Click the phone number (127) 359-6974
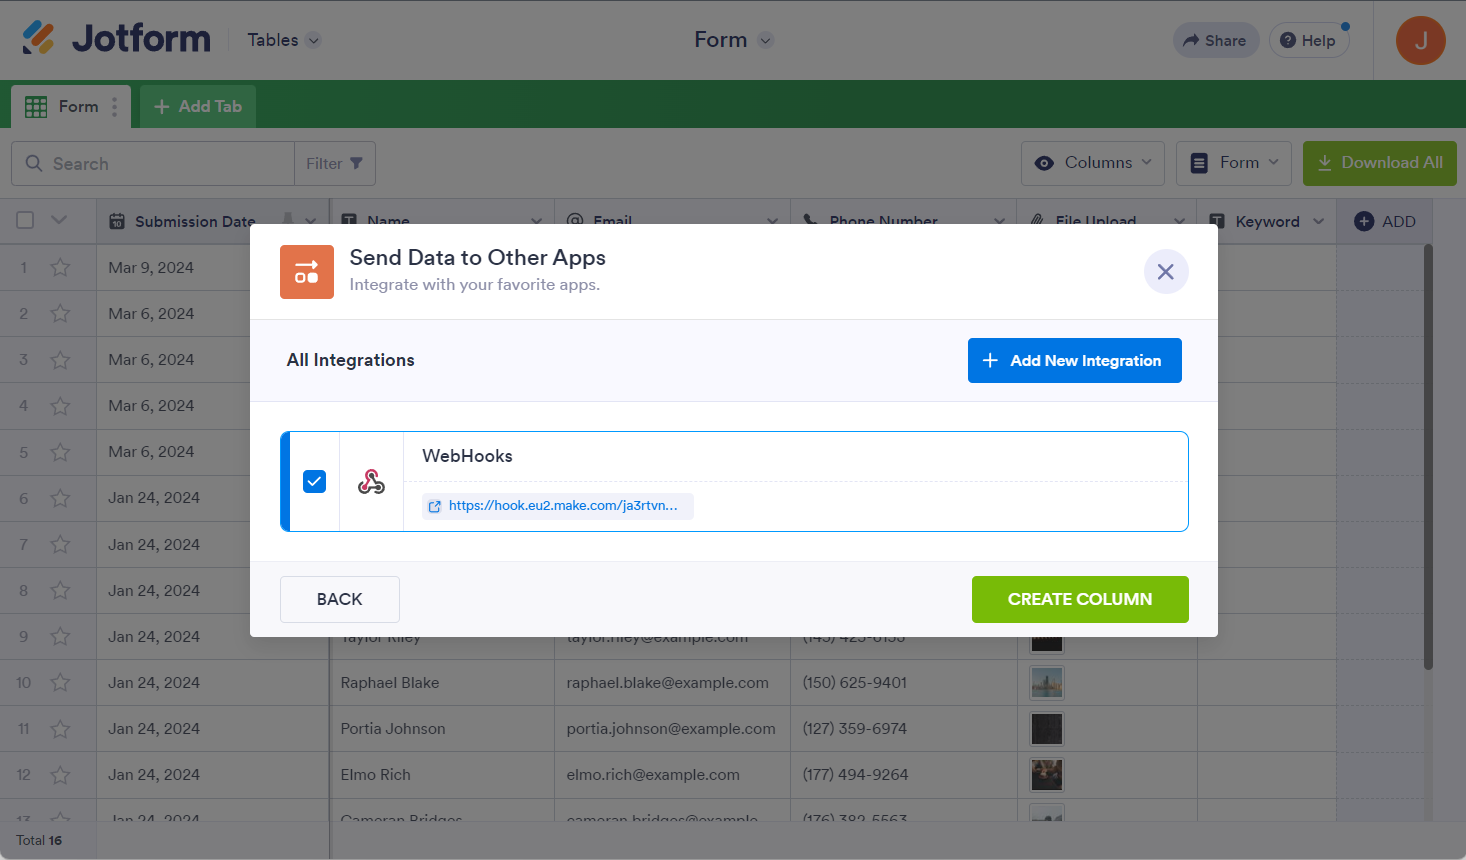The height and width of the screenshot is (860, 1466). [855, 729]
